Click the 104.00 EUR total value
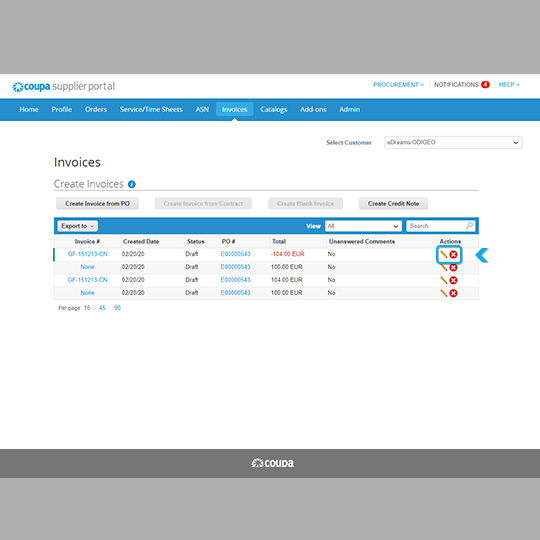 point(287,280)
